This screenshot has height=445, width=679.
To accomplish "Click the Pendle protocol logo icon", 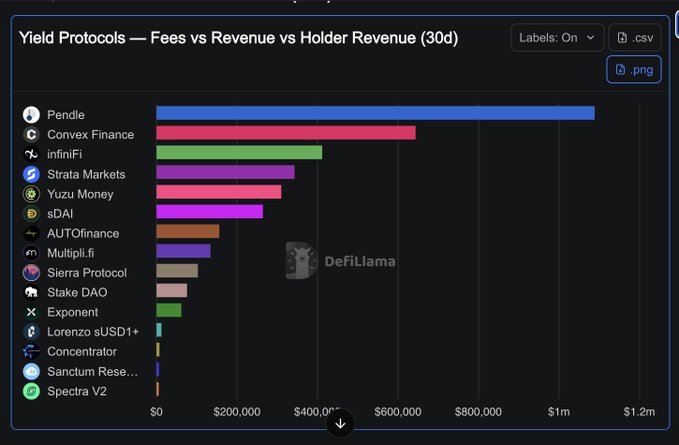I will pyautogui.click(x=31, y=115).
